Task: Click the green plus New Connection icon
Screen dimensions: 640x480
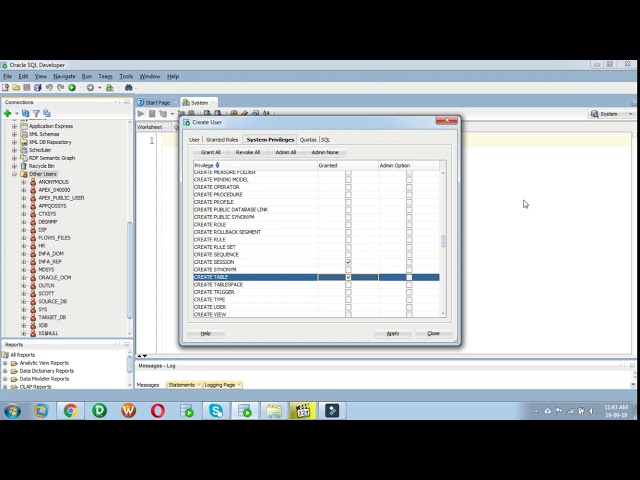Action: point(7,113)
